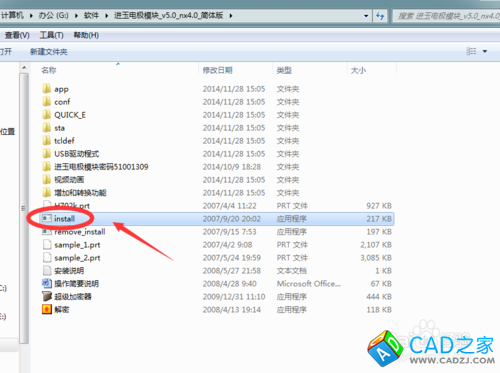This screenshot has width=500, height=373.
Task: Select the QUICK_E folder icon
Action: pyautogui.click(x=47, y=115)
